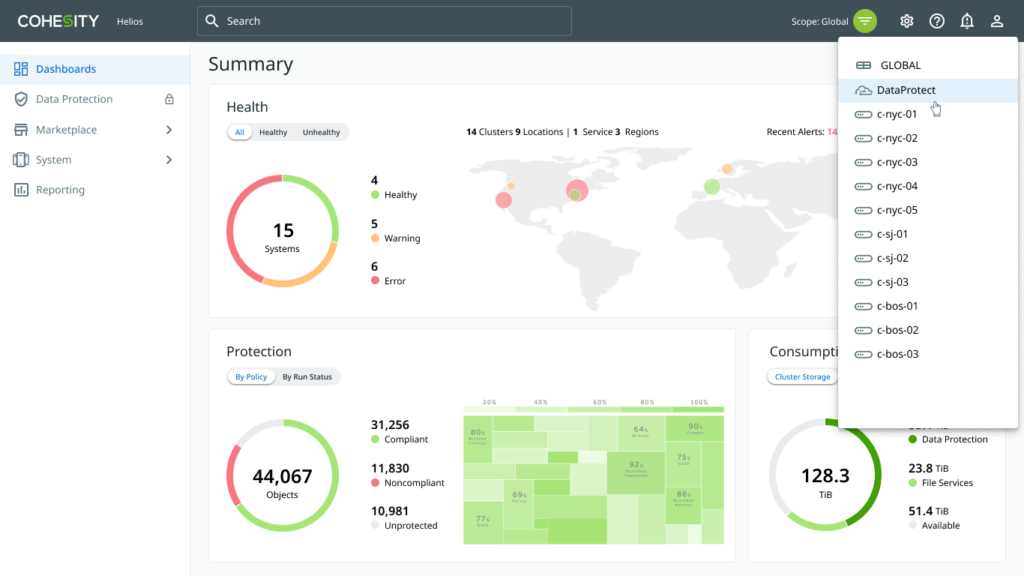Screen dimensions: 1024x576
Task: Click the Data Protection lock icon
Action: pos(169,99)
